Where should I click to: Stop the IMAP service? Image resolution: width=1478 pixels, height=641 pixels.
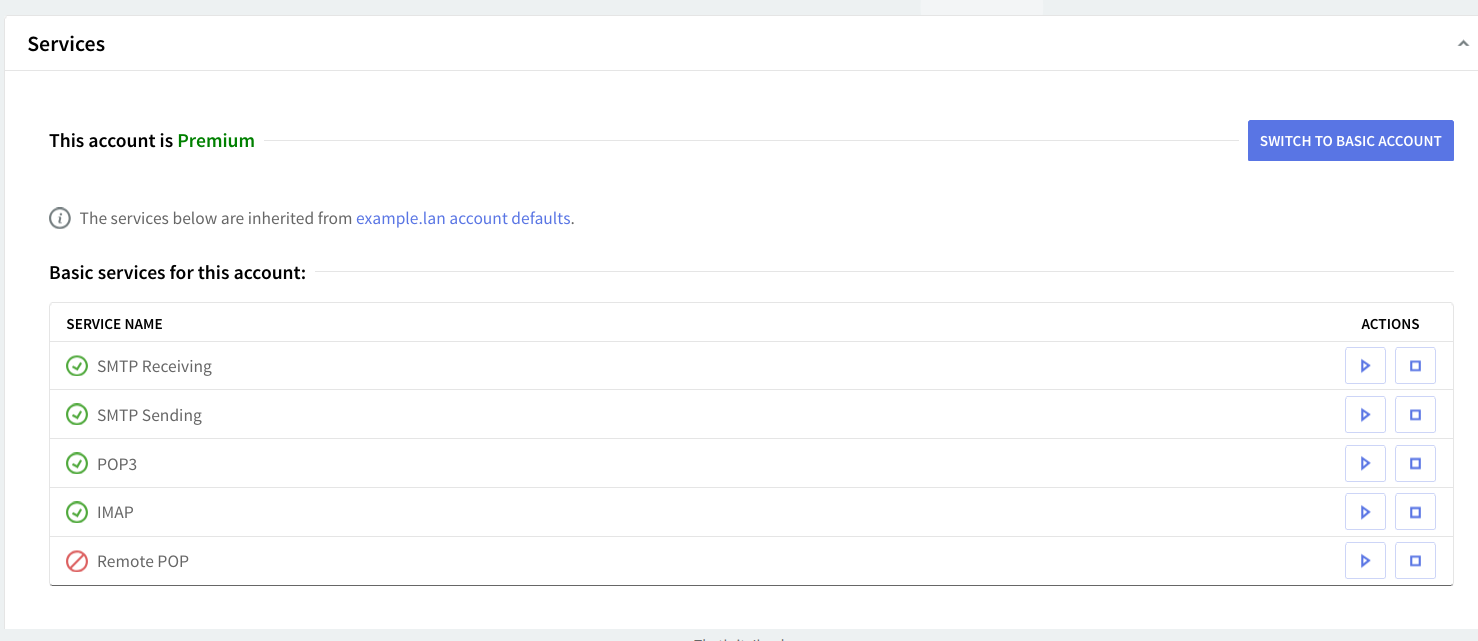pos(1415,512)
